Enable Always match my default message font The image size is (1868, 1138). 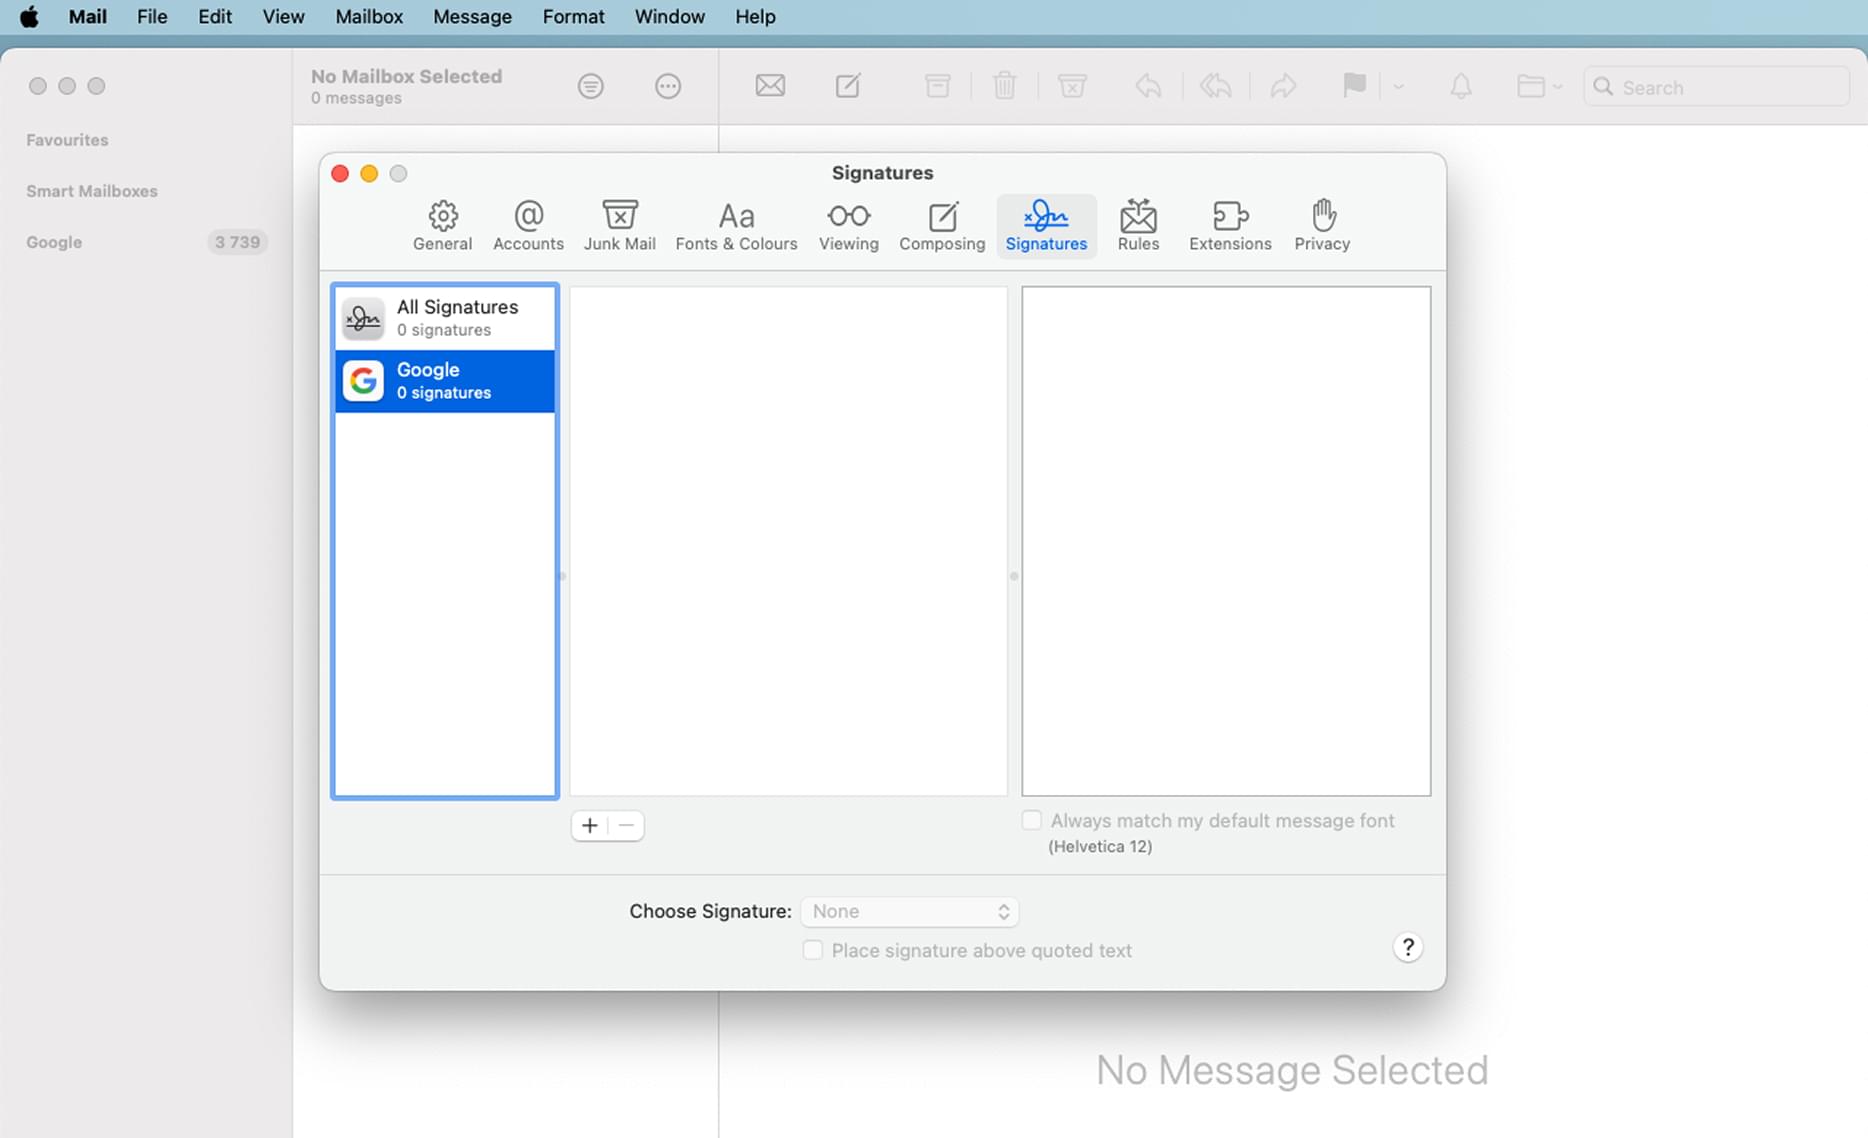[1032, 820]
